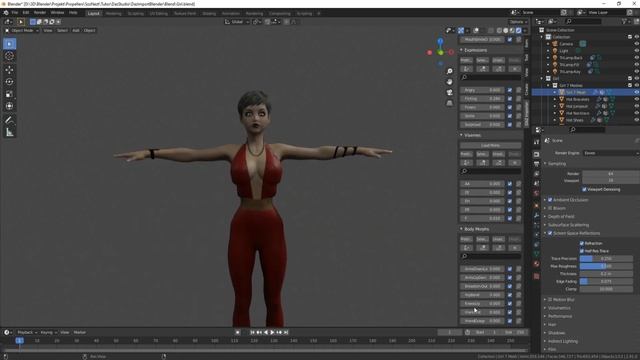Image resolution: width=640 pixels, height=360 pixels.
Task: Open the File menu
Action: coord(15,13)
